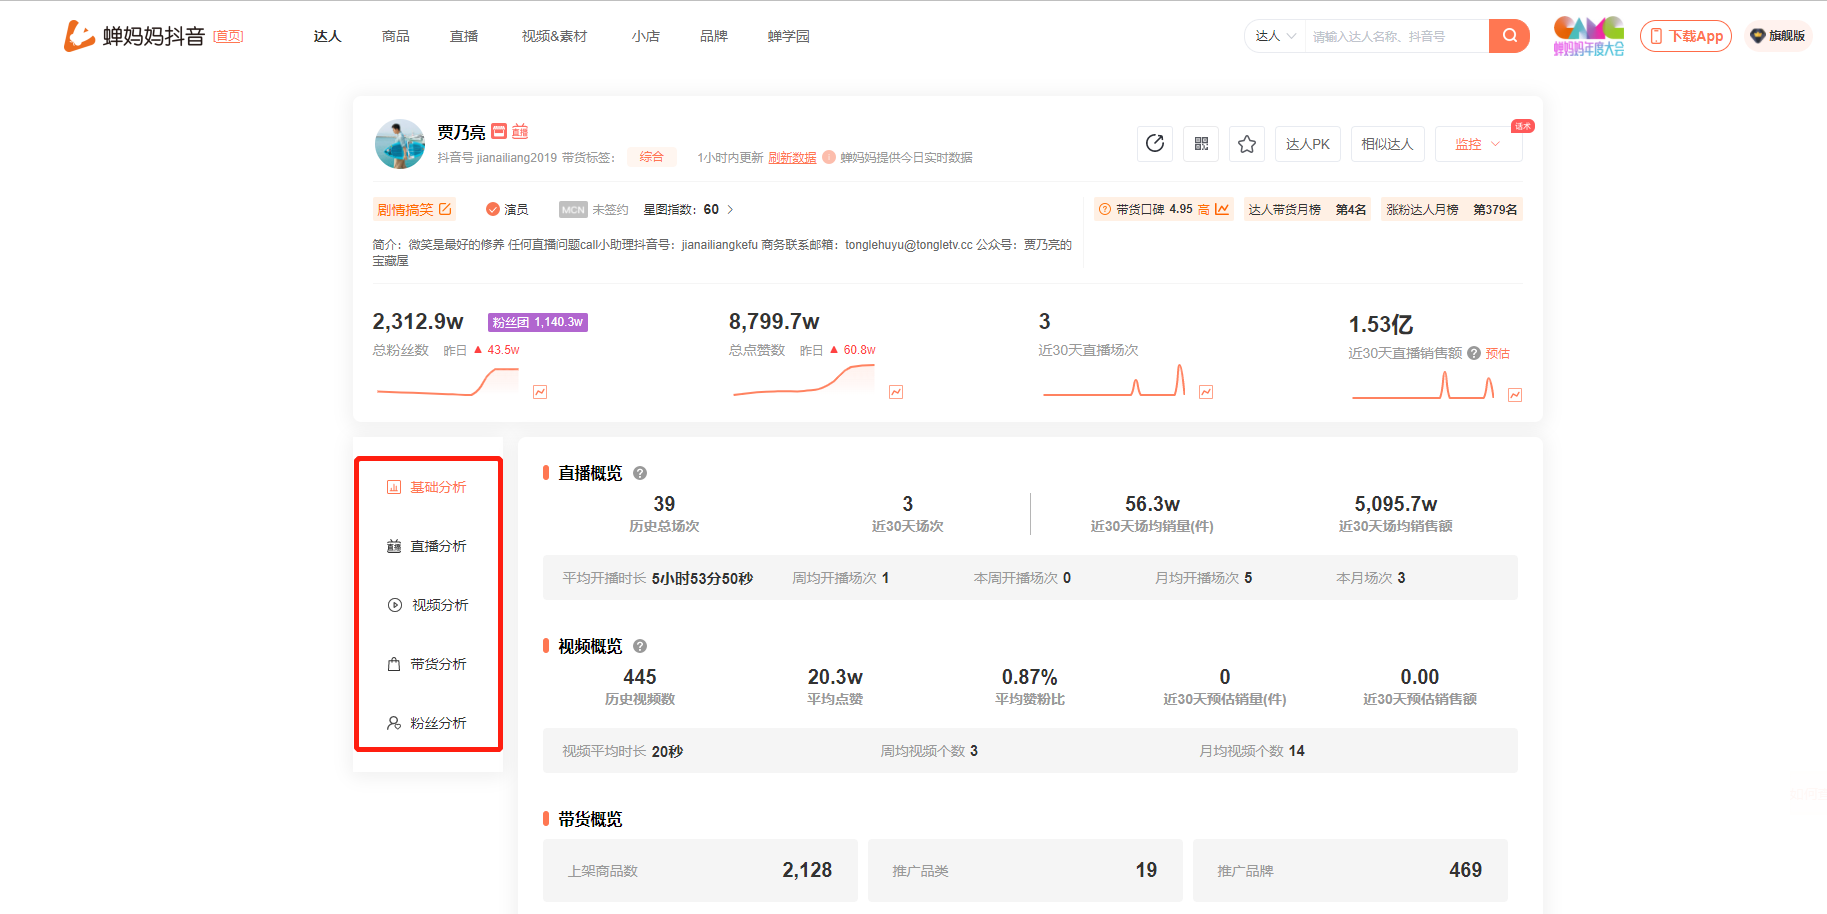Open the 蝉学园 top menu
Image resolution: width=1827 pixels, height=914 pixels.
pyautogui.click(x=788, y=36)
